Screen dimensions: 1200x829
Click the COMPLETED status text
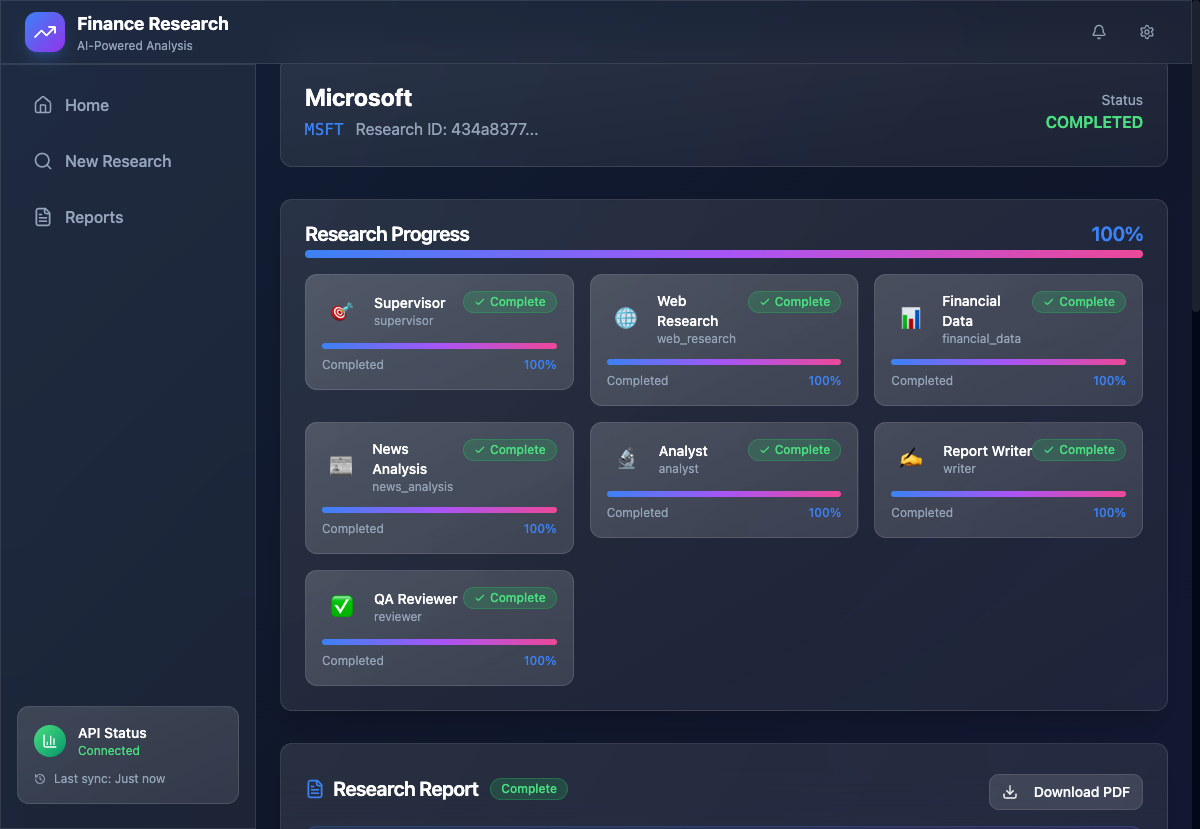pyautogui.click(x=1094, y=122)
